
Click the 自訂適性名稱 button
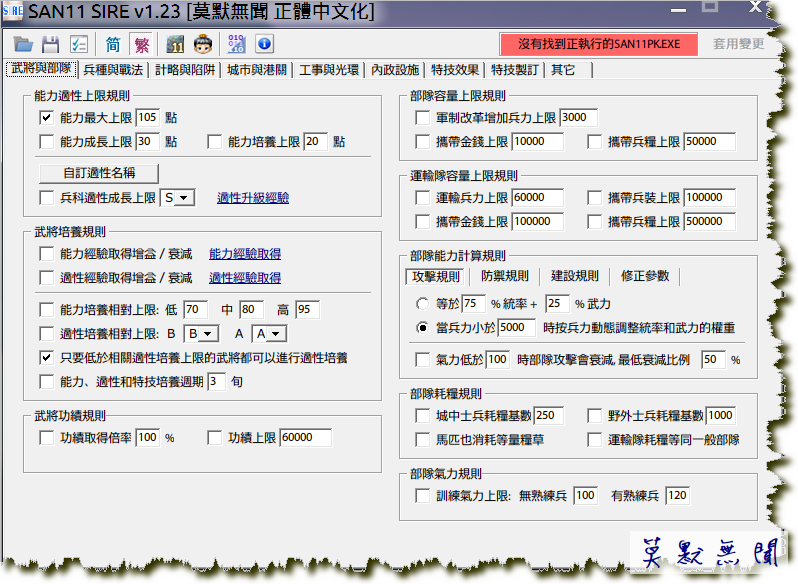[98, 172]
